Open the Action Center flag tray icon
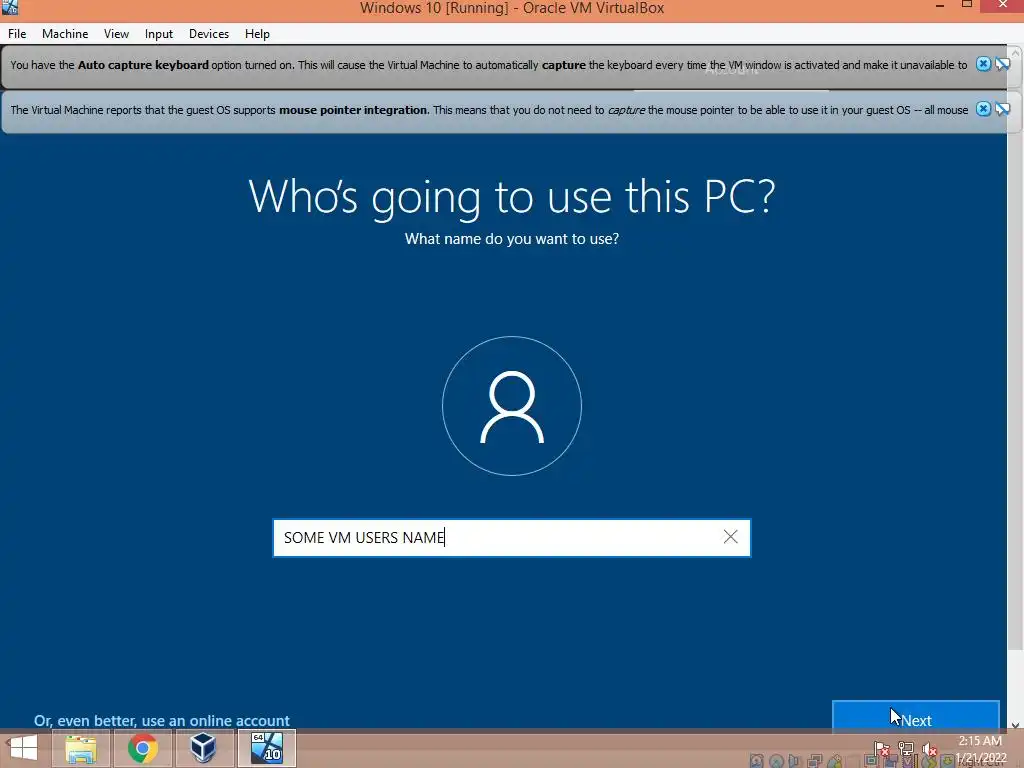This screenshot has height=768, width=1024. 882,749
